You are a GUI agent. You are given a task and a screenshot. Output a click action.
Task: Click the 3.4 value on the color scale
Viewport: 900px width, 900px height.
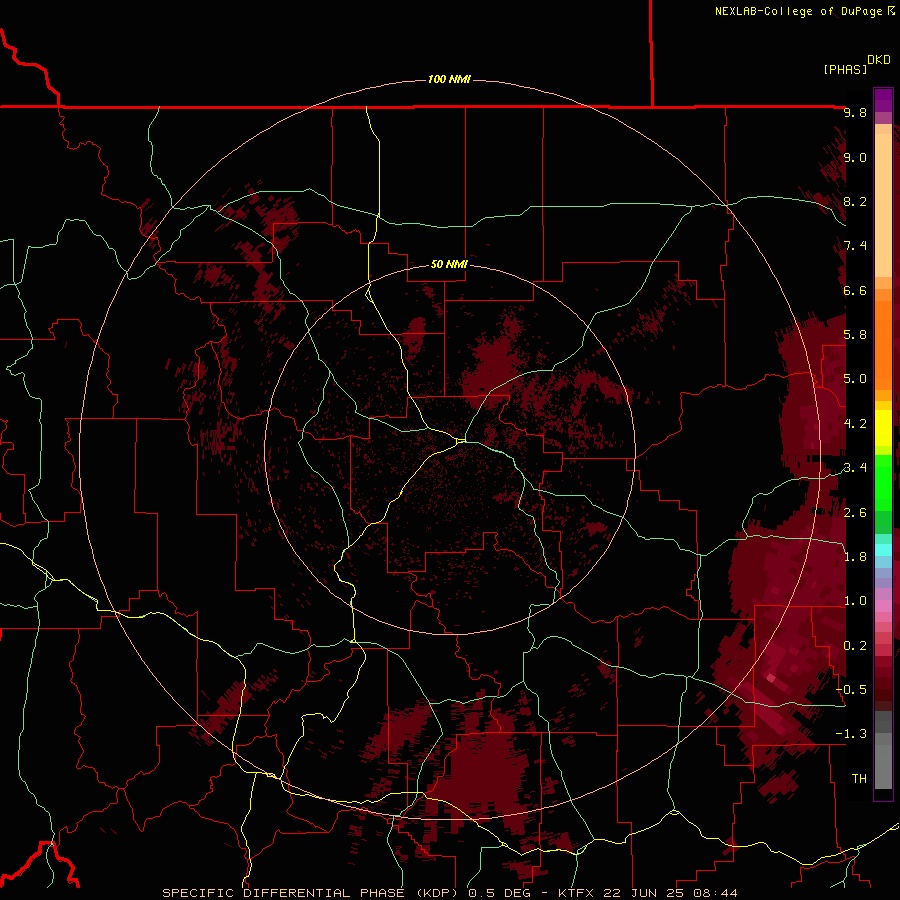[855, 468]
